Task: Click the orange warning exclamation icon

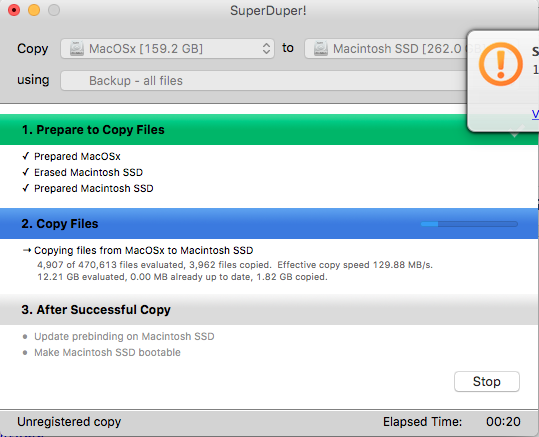Action: click(500, 64)
